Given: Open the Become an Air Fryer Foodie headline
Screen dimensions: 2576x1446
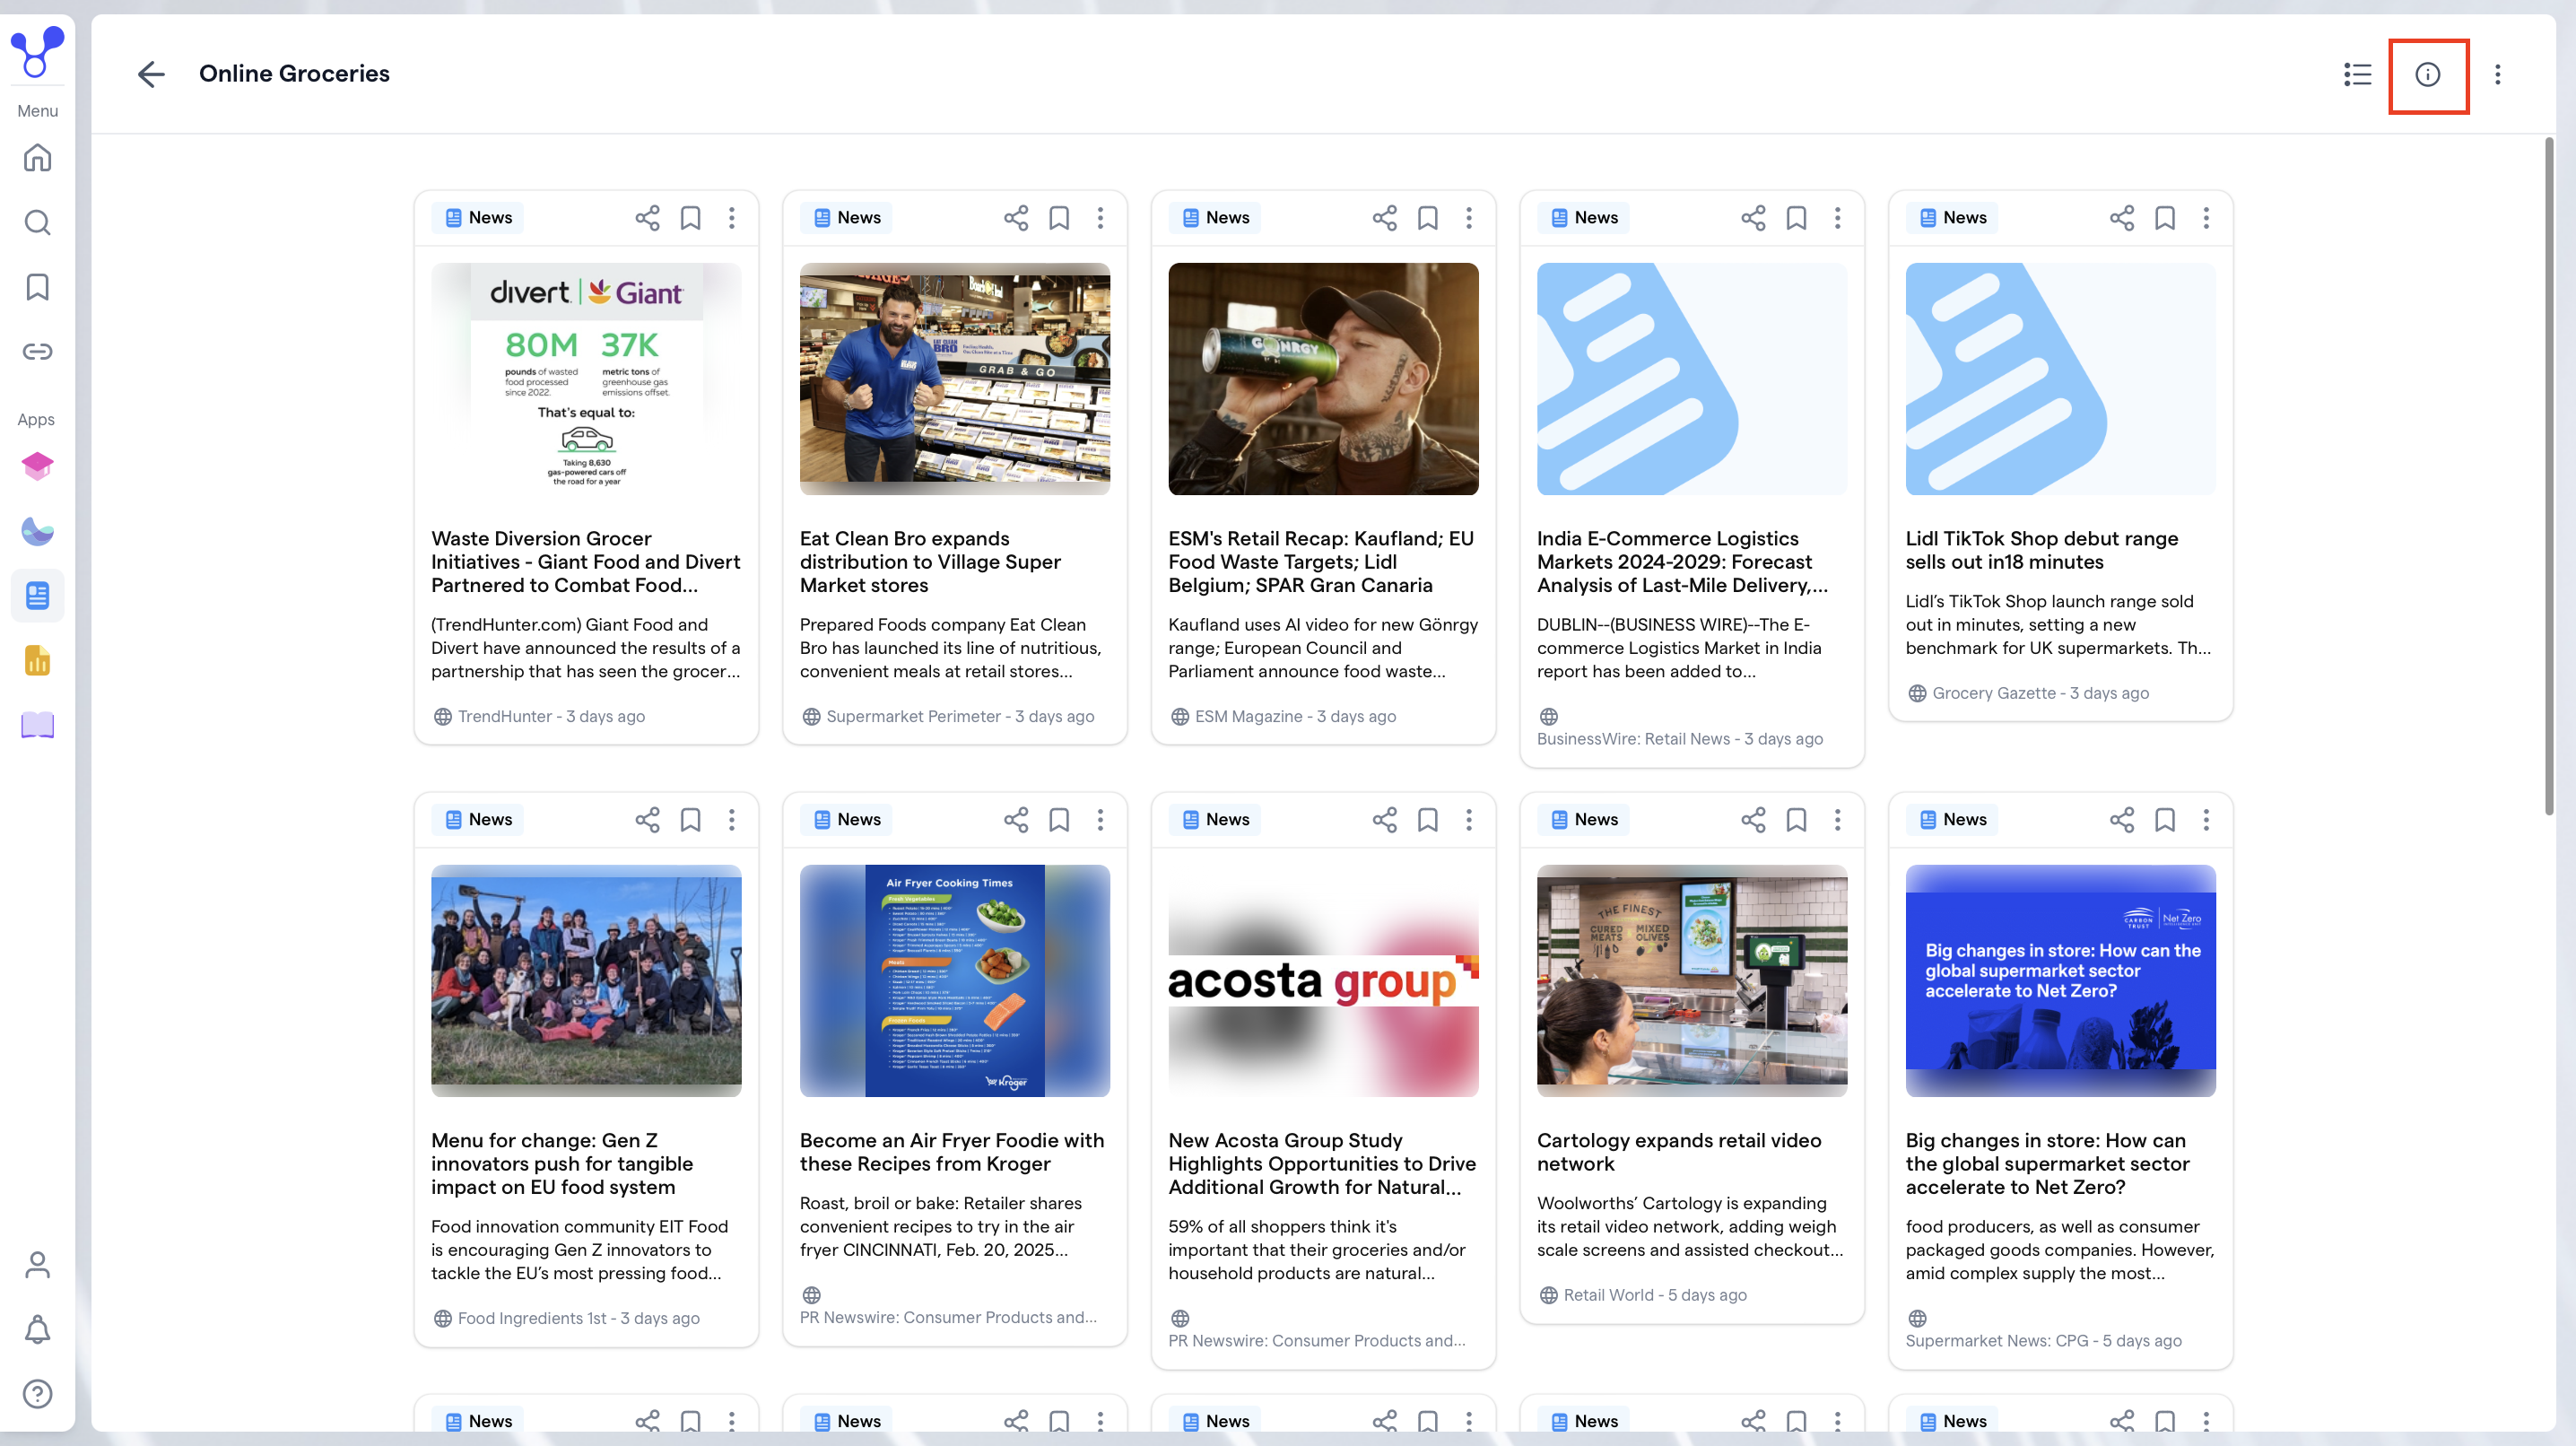Looking at the screenshot, I should [952, 1152].
